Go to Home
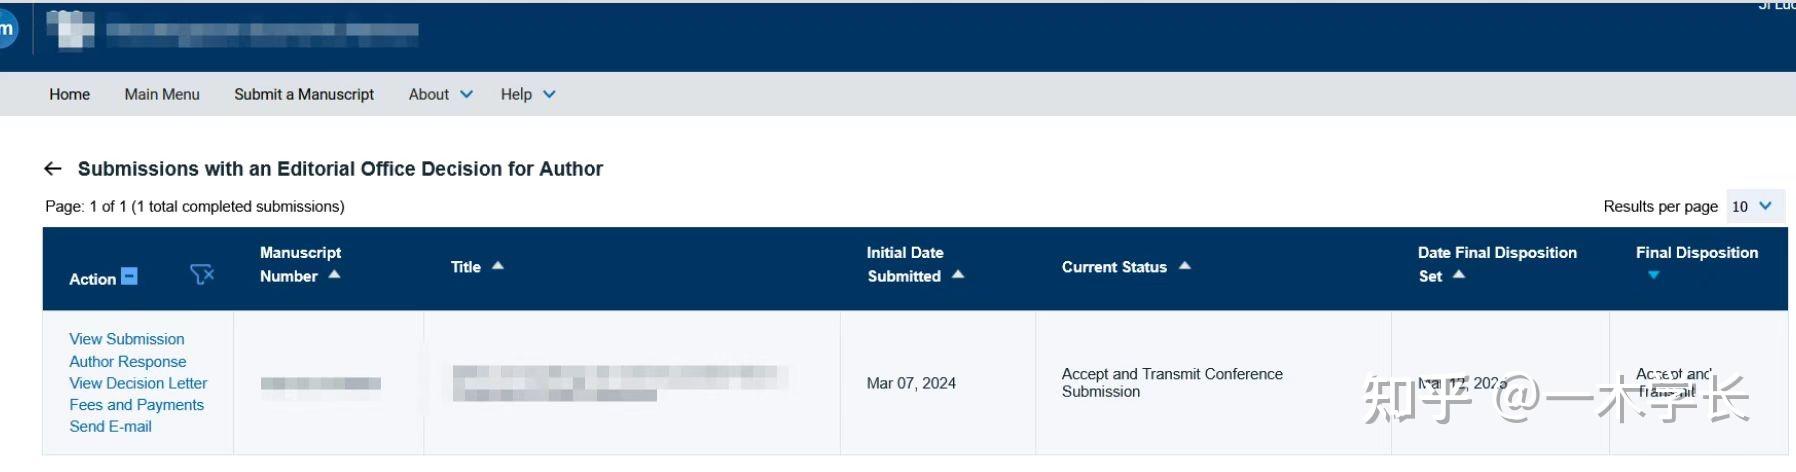Viewport: 1796px width, 472px height. (69, 94)
